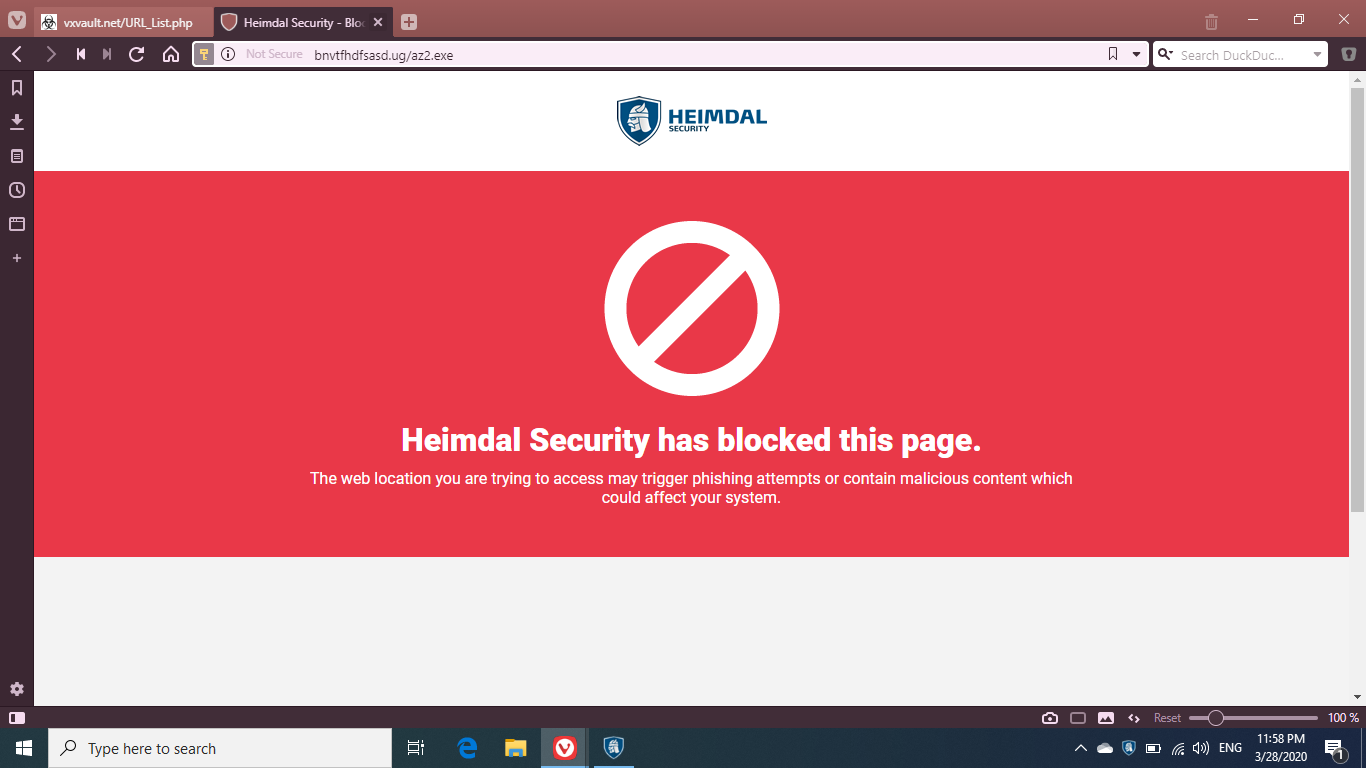Open the search engine selector dropdown
This screenshot has width=1366, height=768.
[x=1165, y=54]
